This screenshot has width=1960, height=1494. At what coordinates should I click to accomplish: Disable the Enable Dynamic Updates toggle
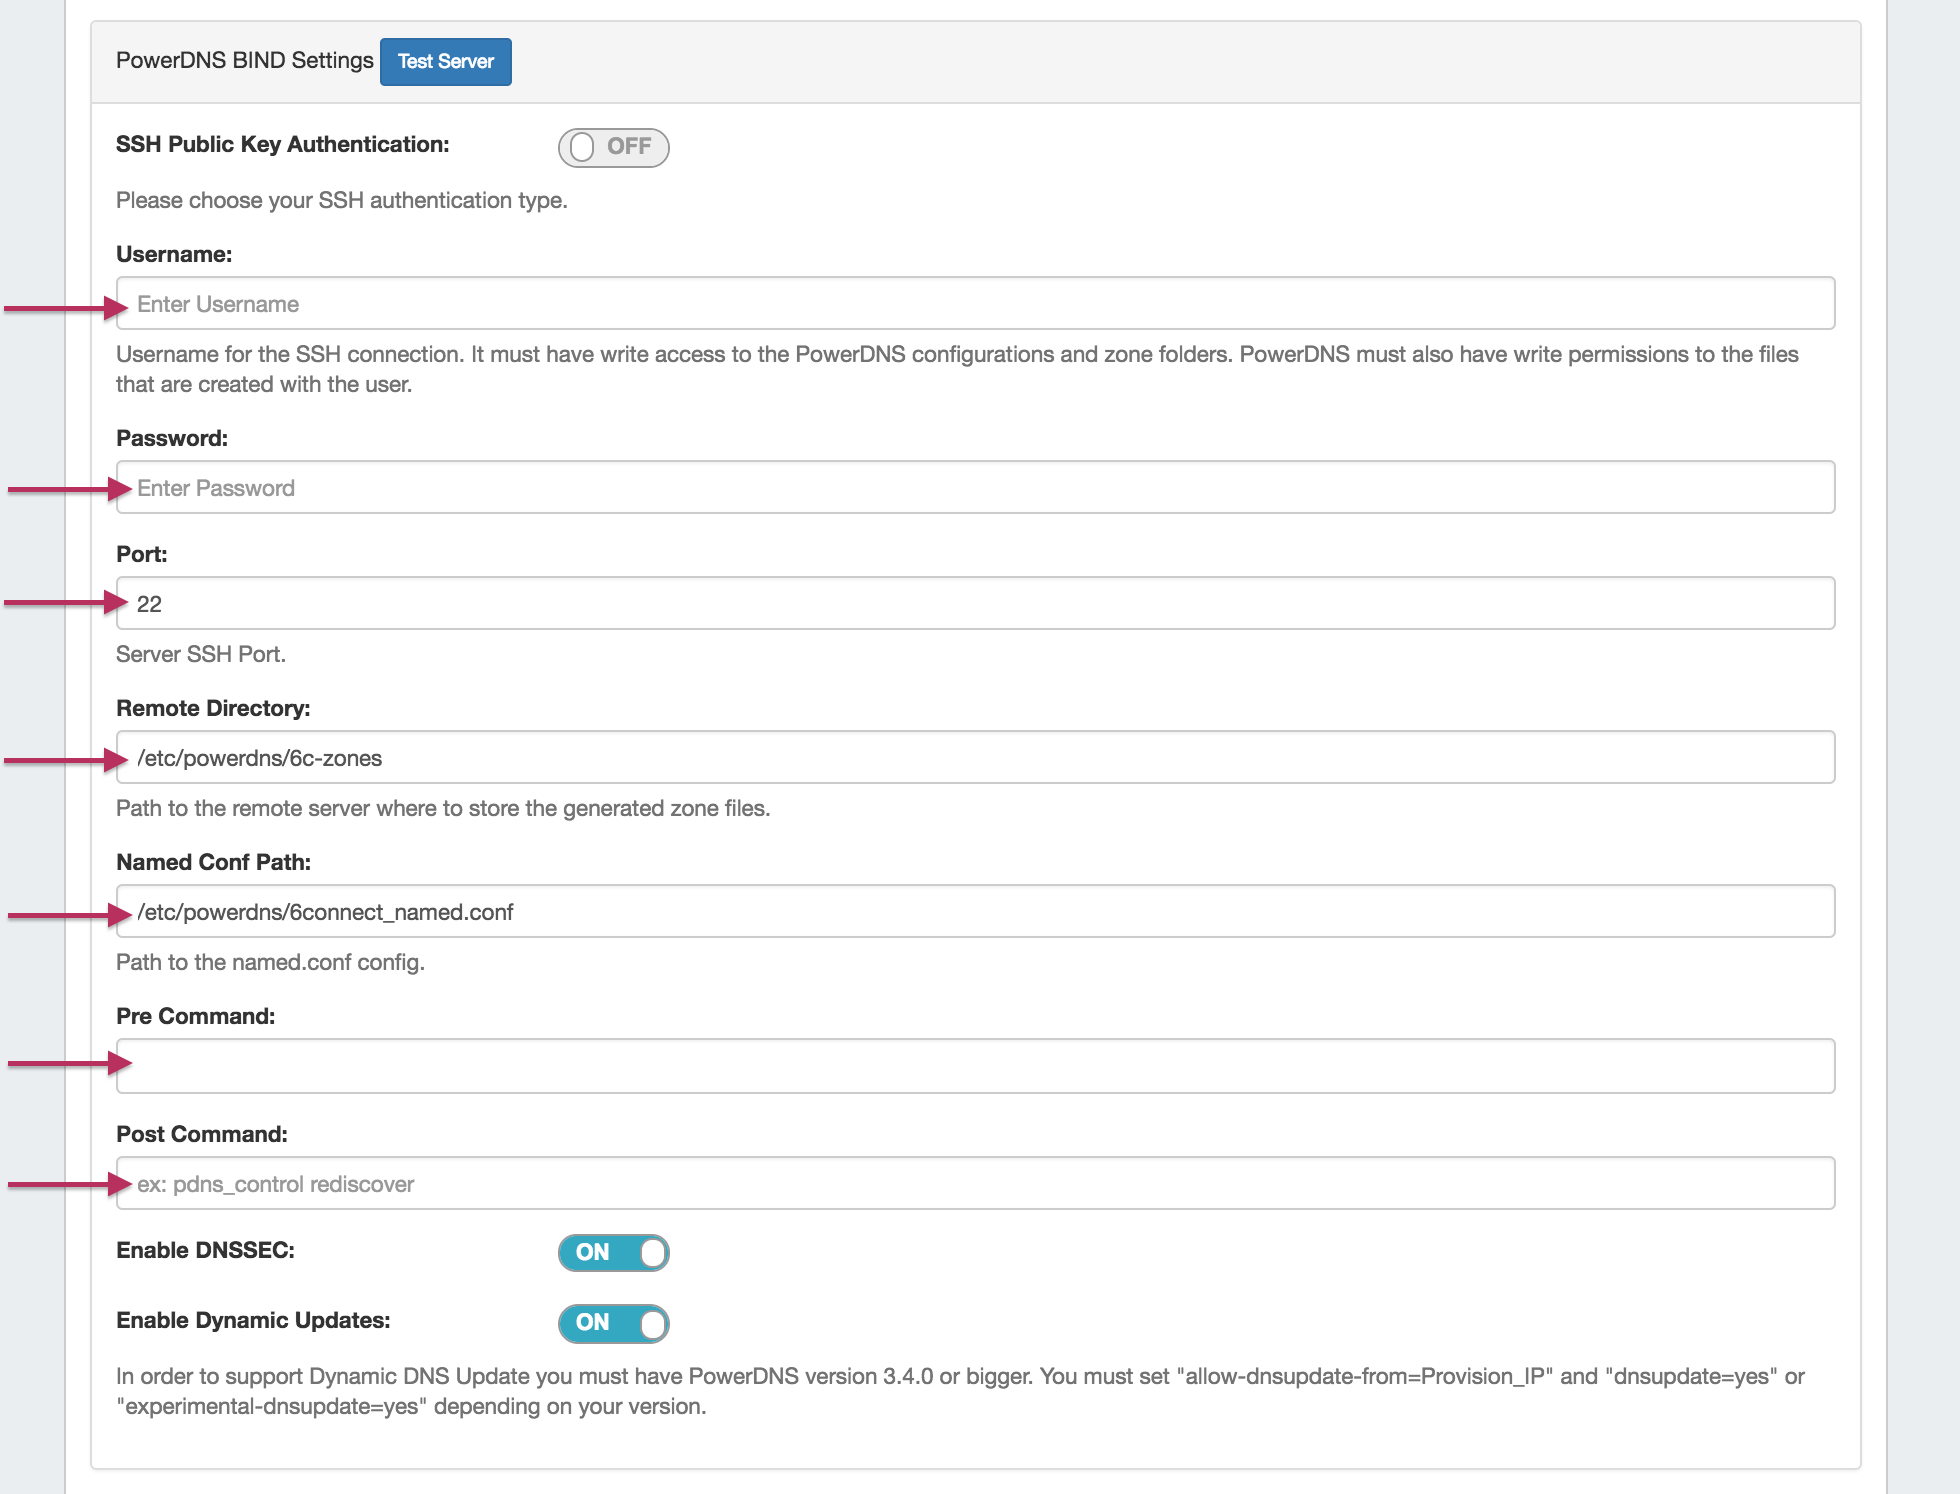(613, 1323)
